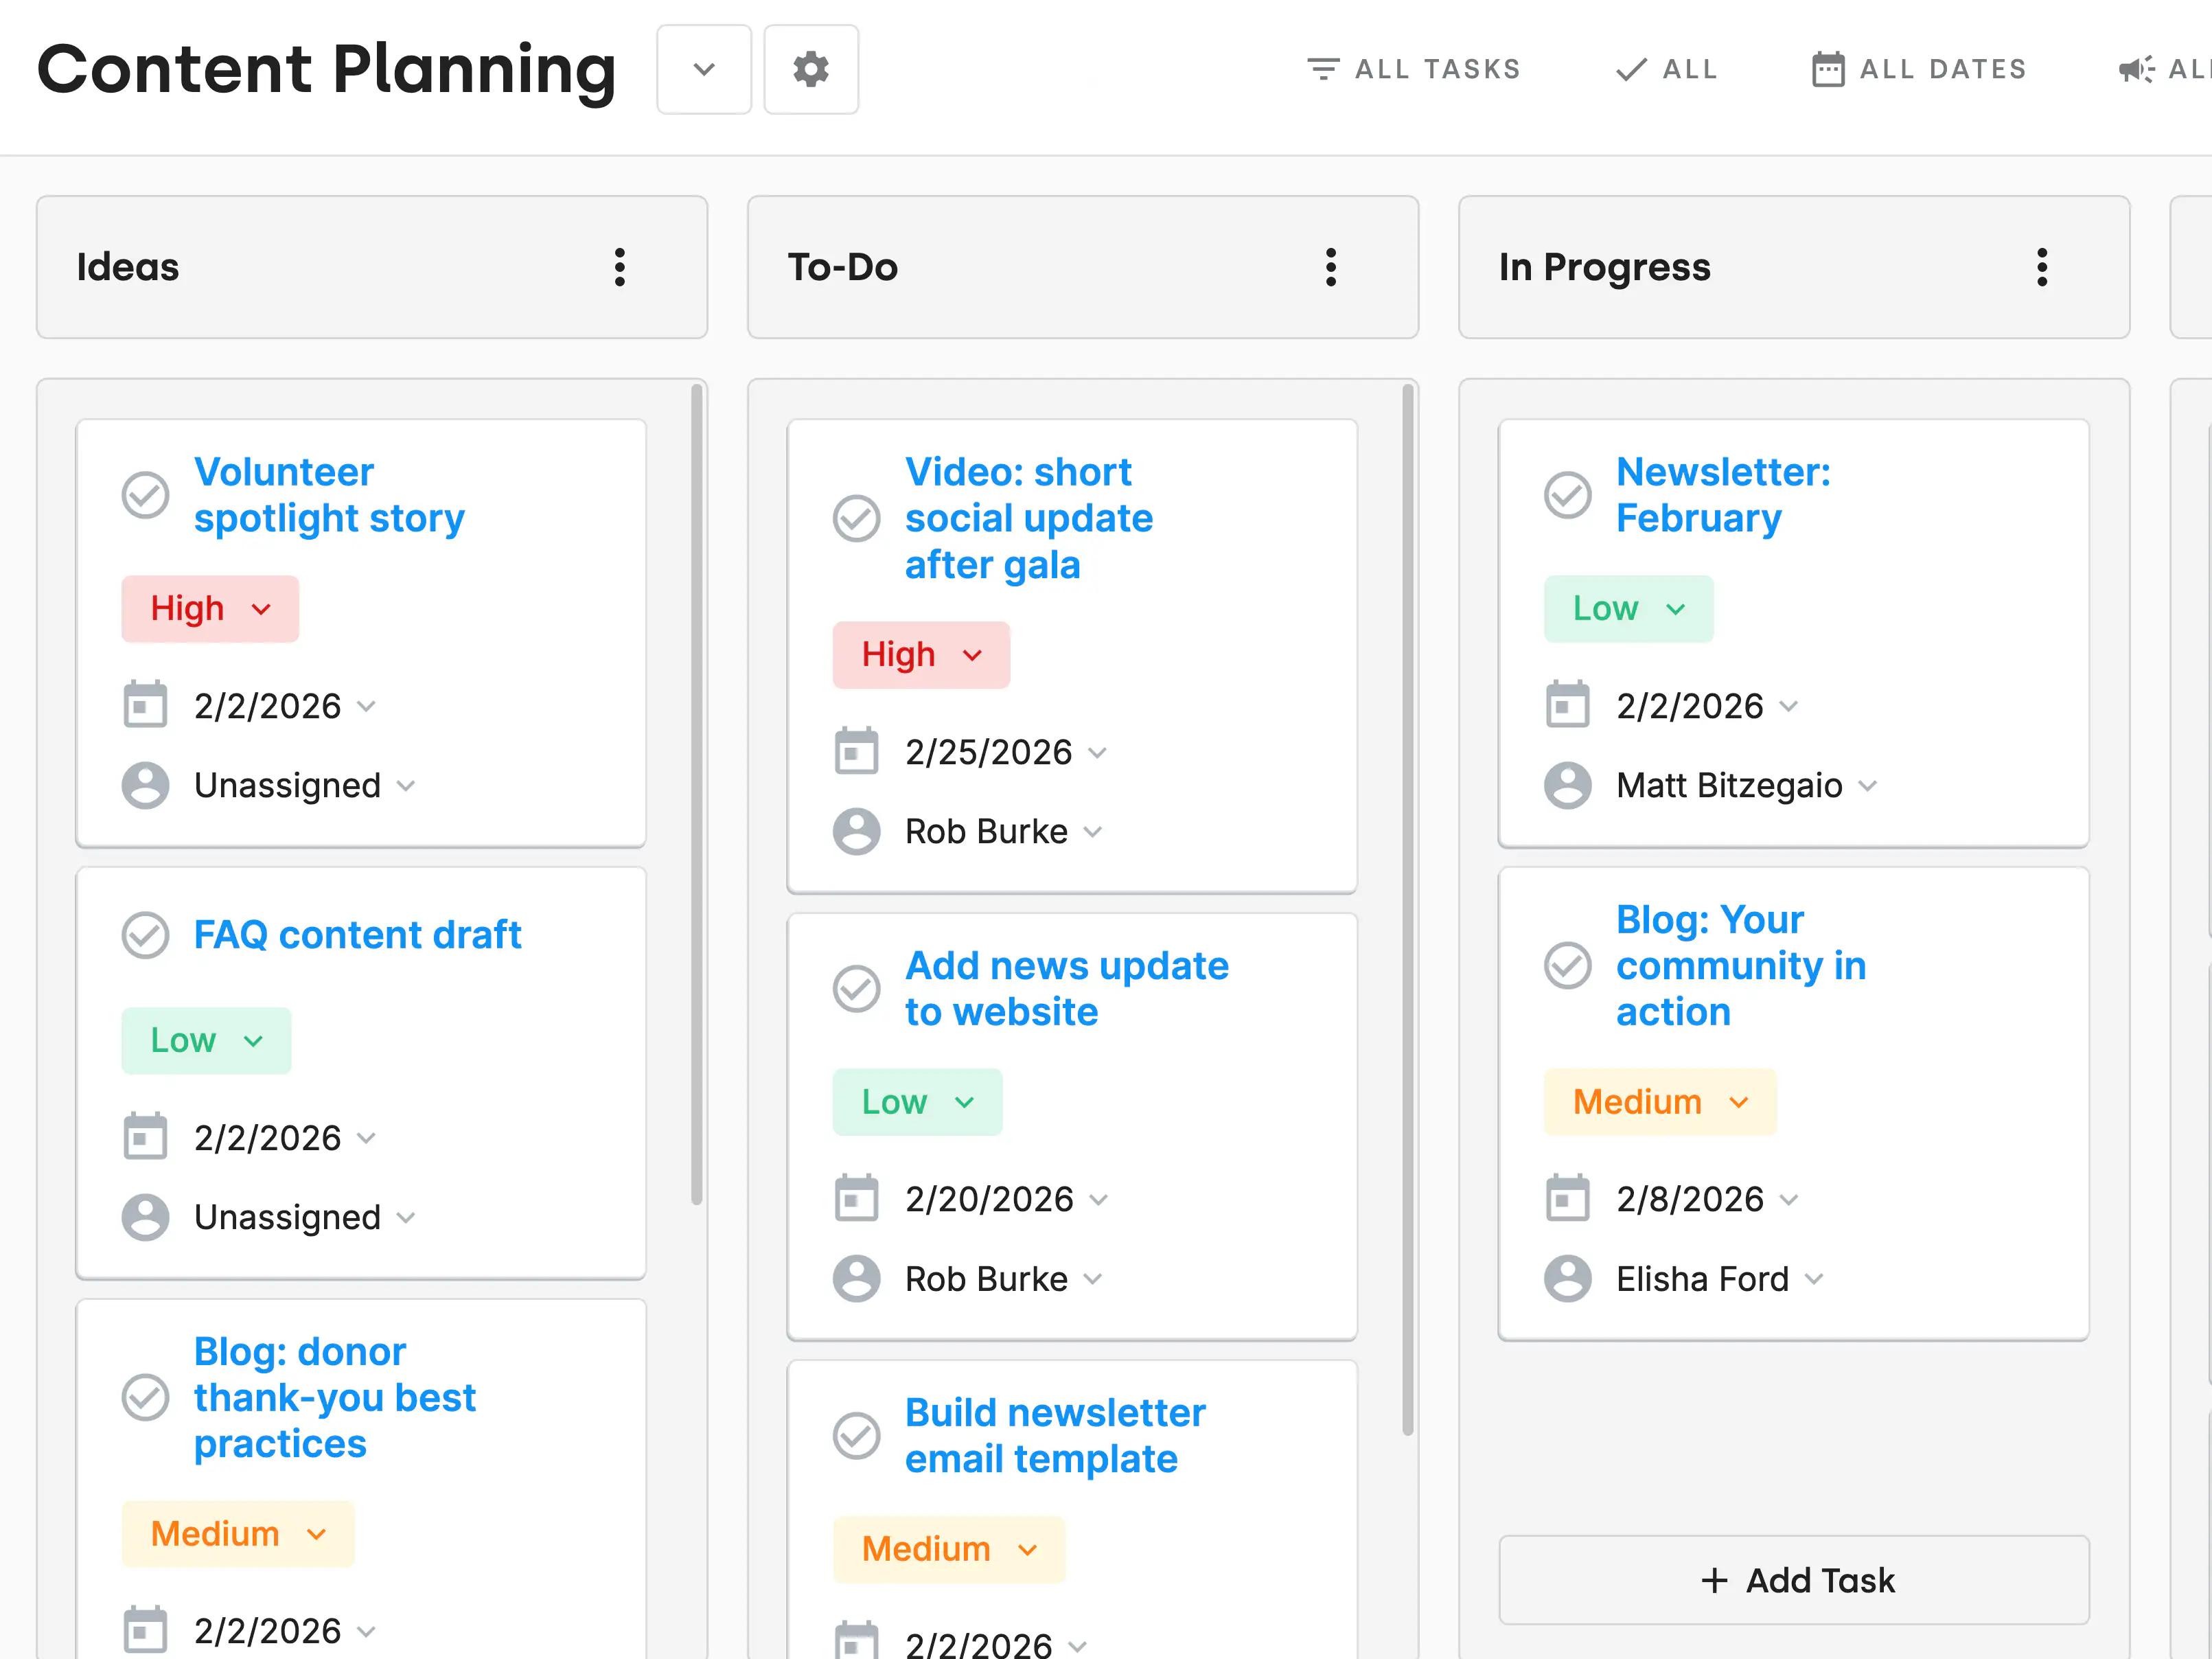
Task: Open the Ideas column three-dot menu
Action: click(620, 268)
